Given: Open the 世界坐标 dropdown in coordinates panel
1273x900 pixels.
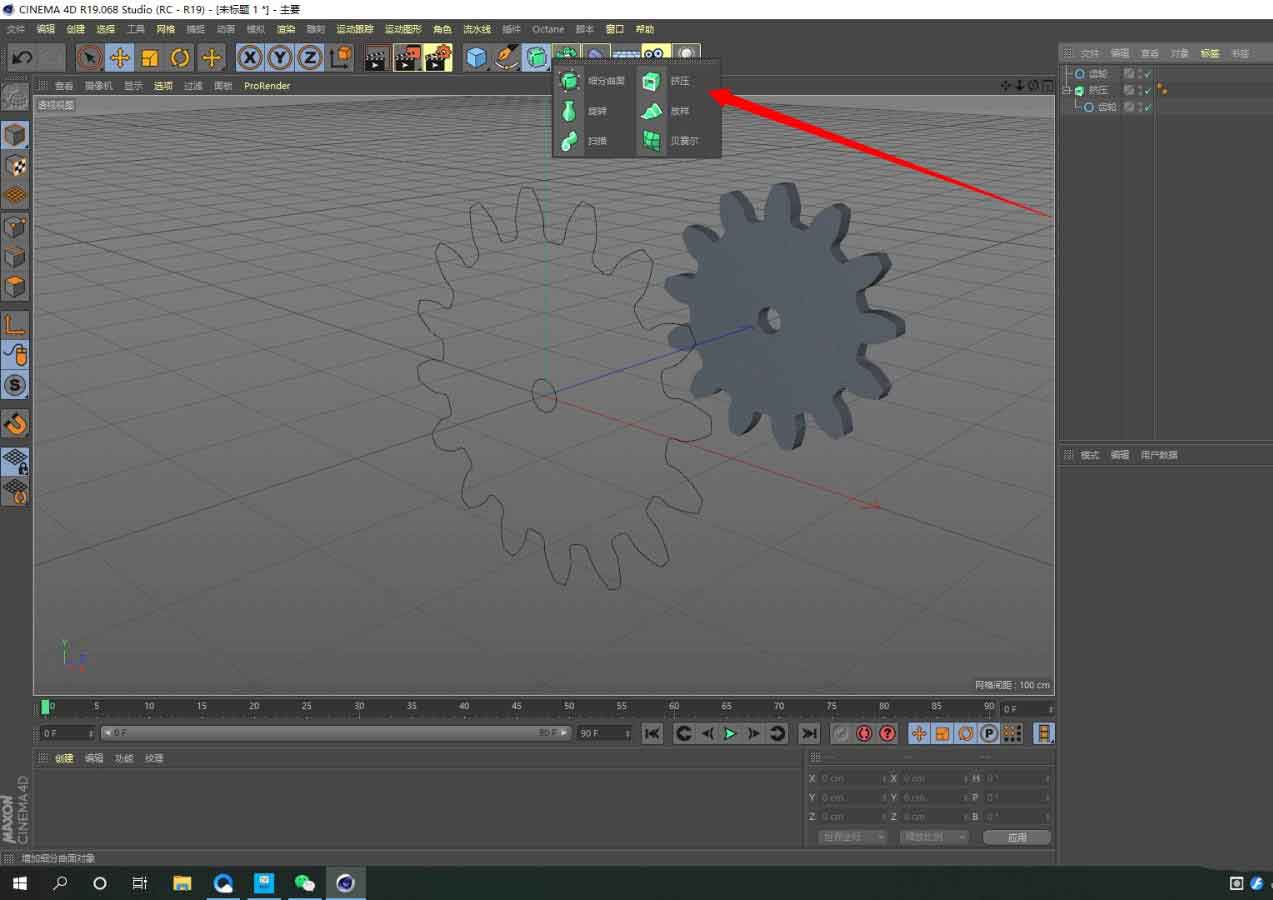Looking at the screenshot, I should tap(851, 836).
